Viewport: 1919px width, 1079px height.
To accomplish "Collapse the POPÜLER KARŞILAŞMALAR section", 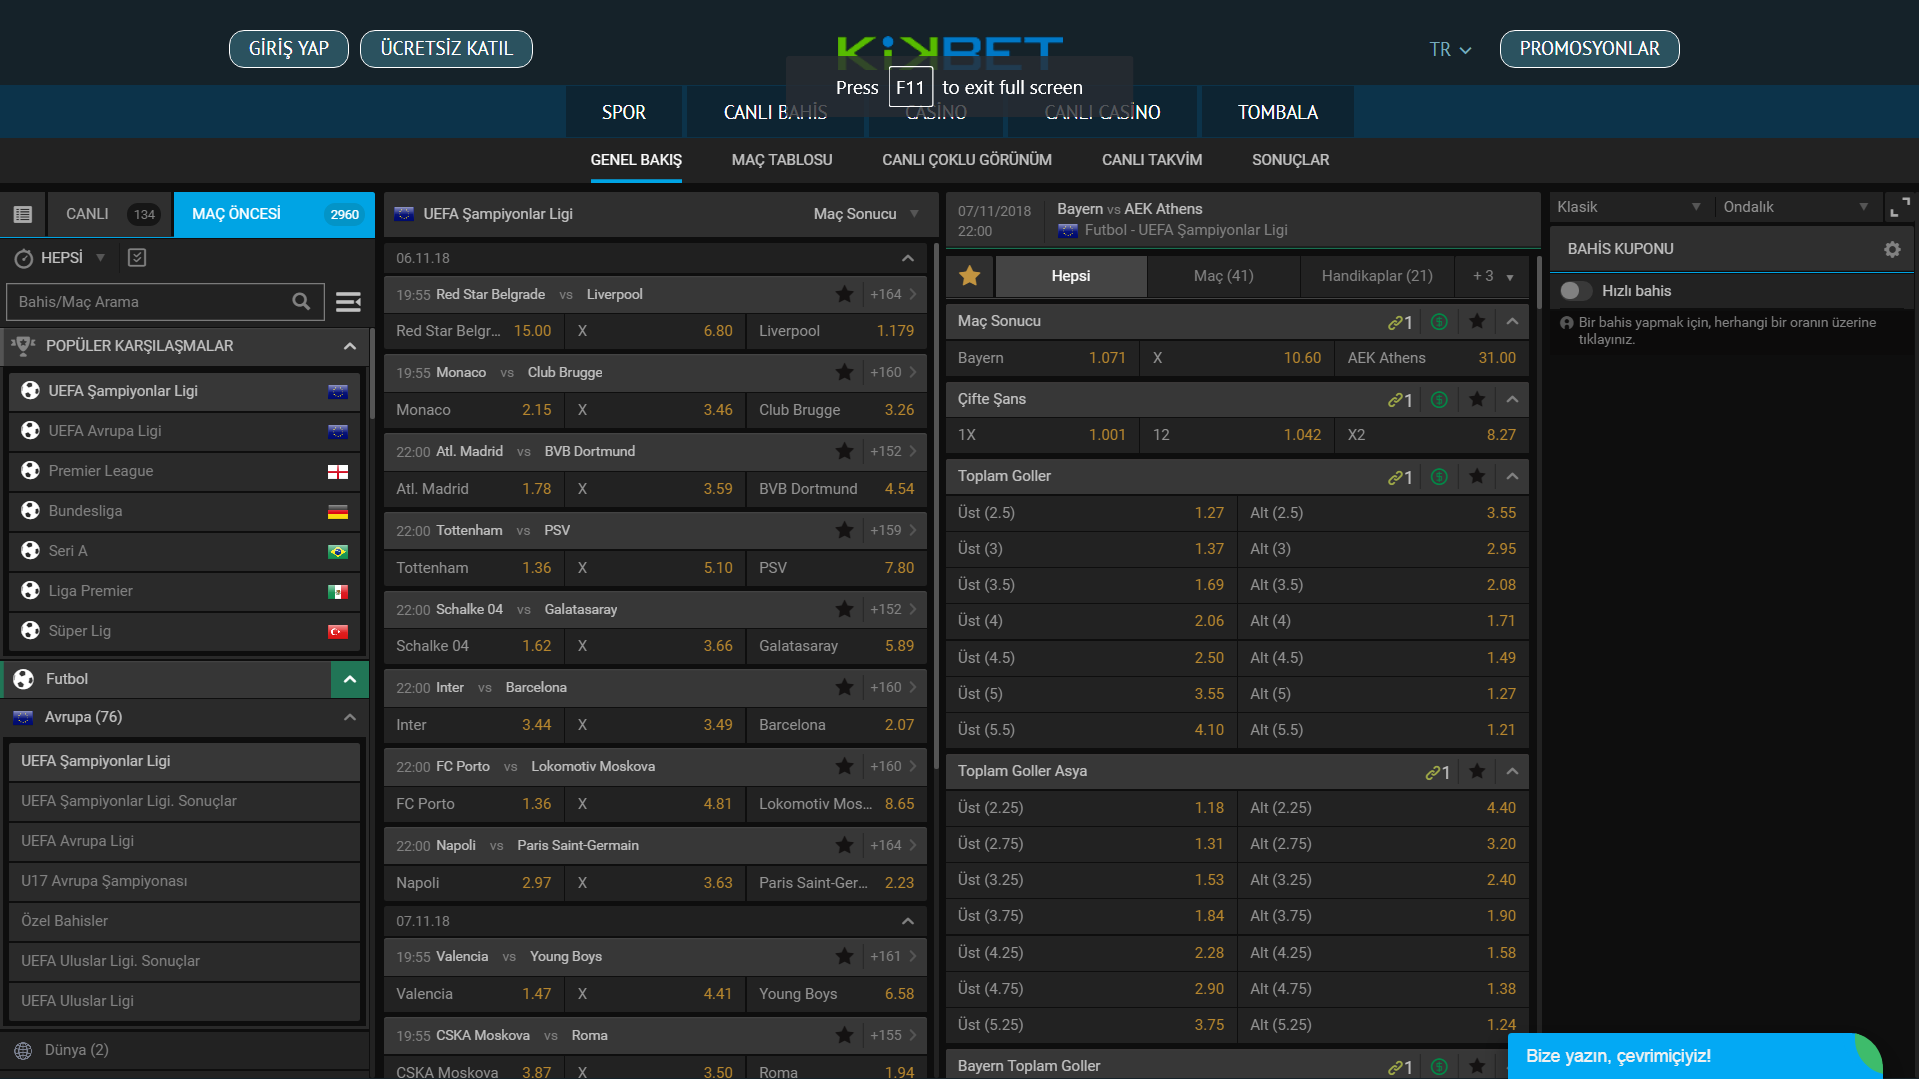I will point(350,346).
